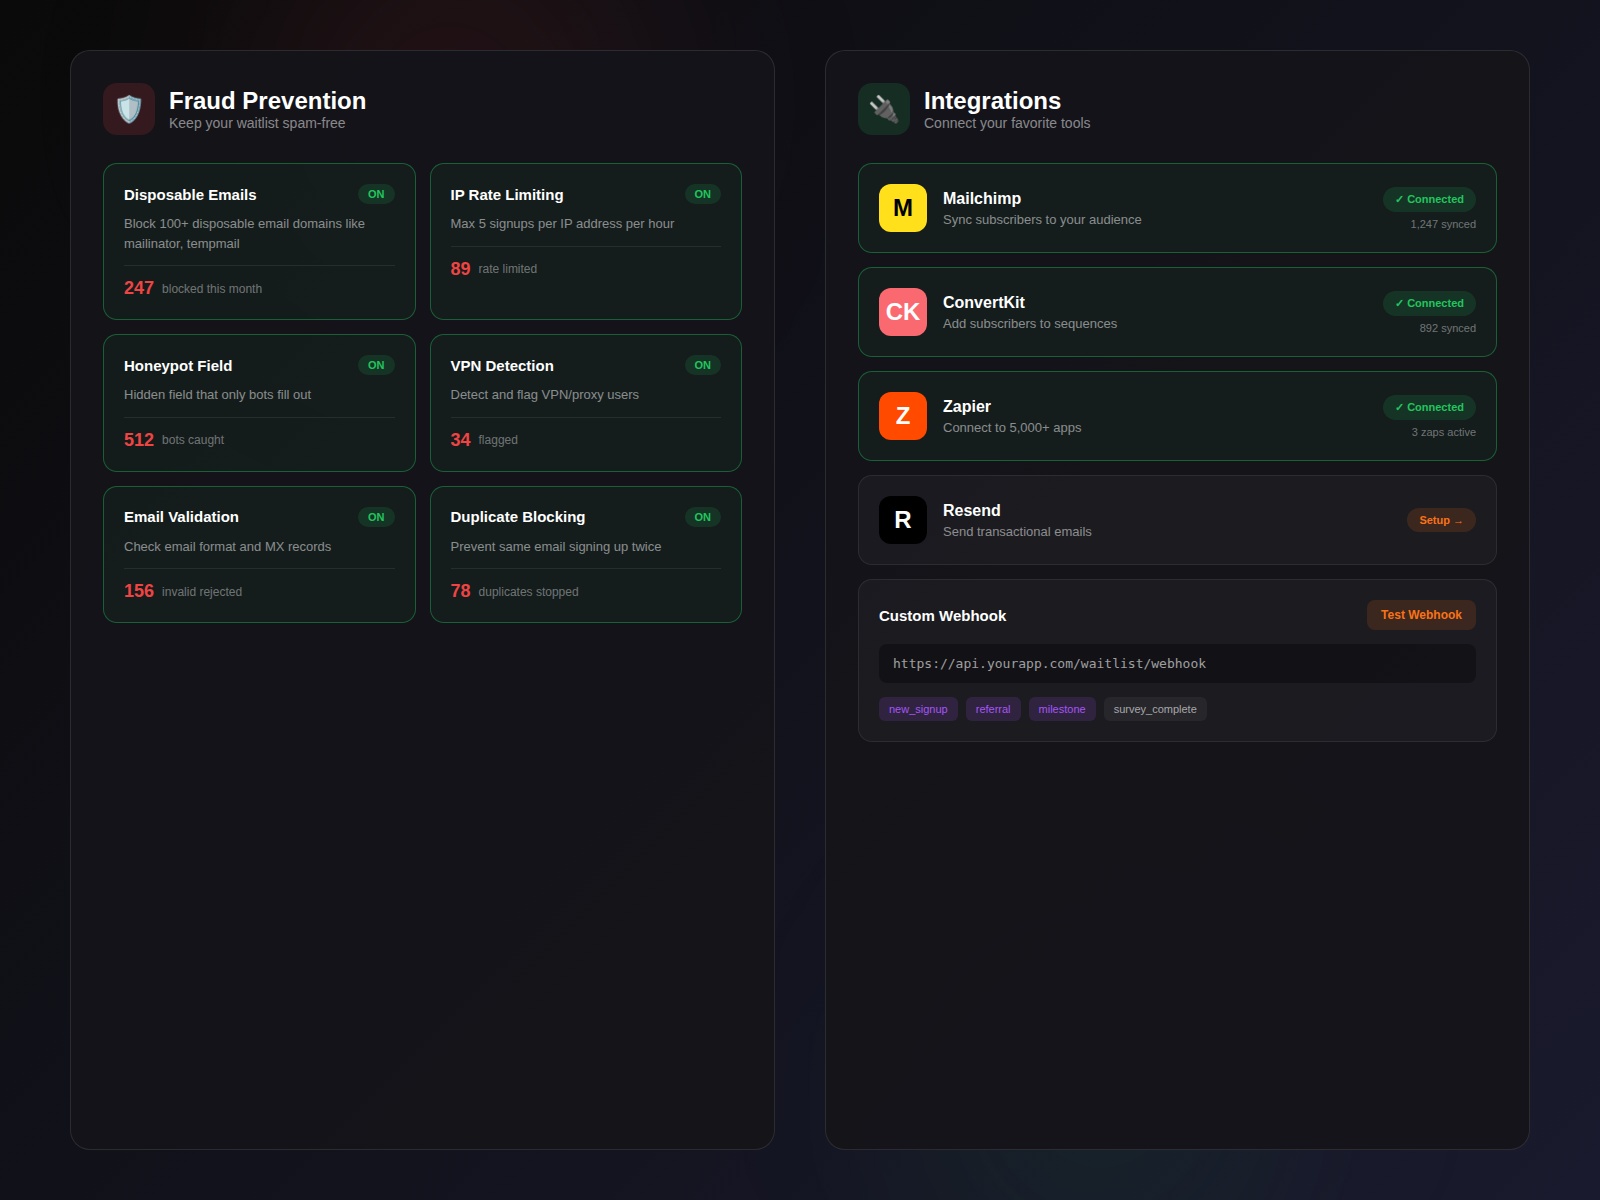Select the new_signup event tag
This screenshot has width=1600, height=1200.
917,709
